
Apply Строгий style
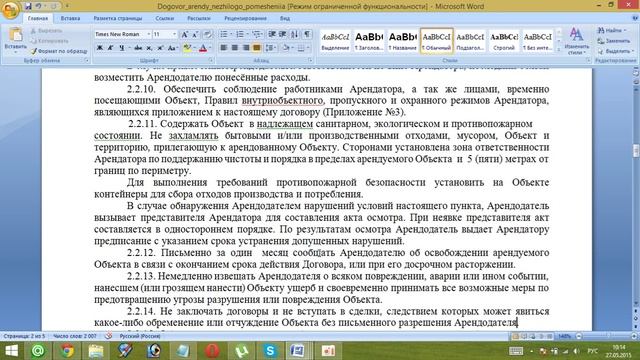504,40
